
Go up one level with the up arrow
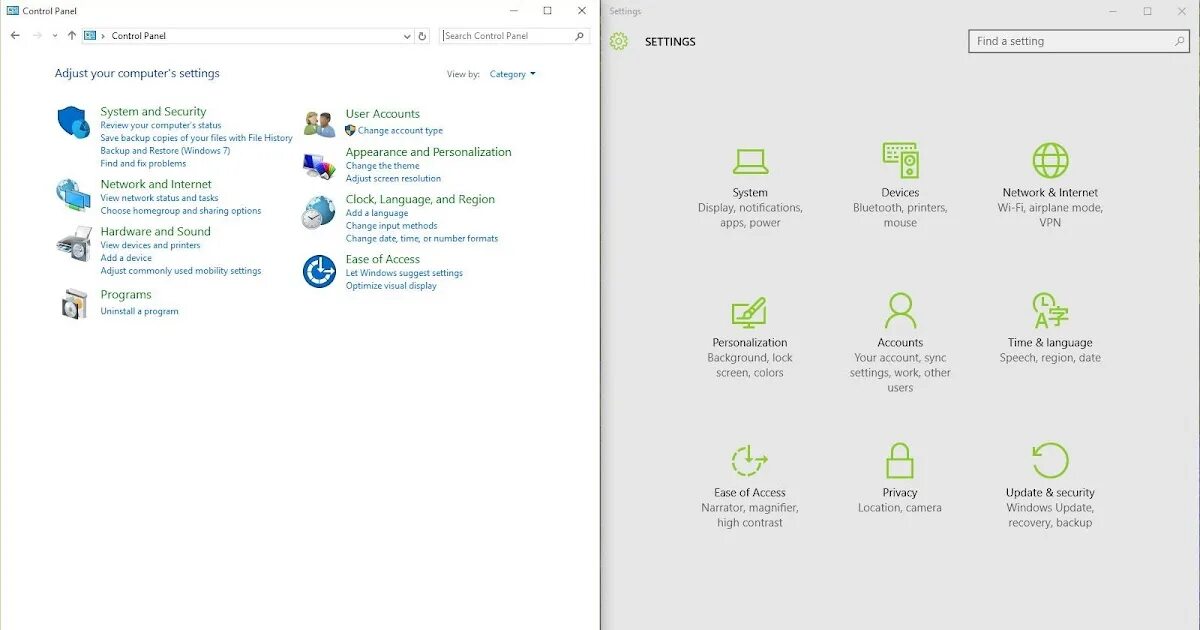point(72,35)
